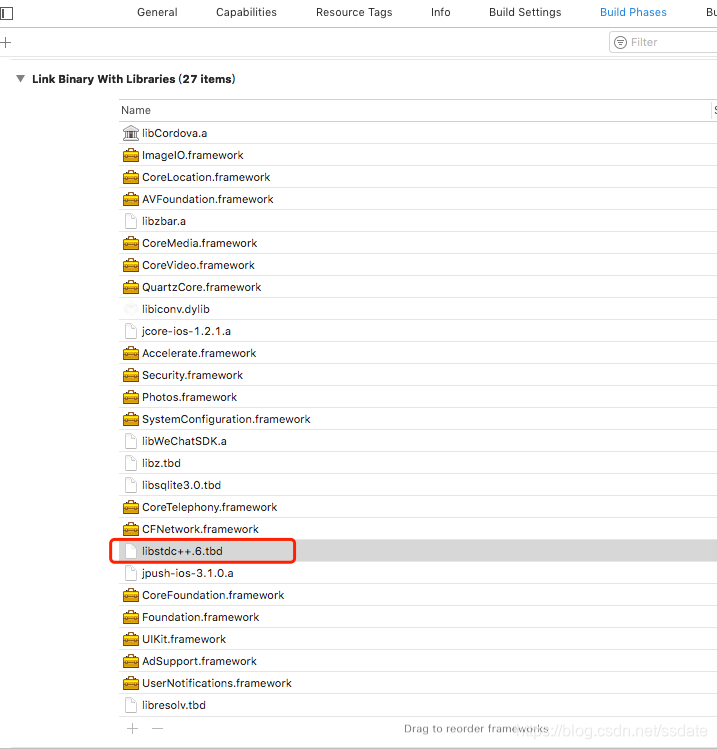Viewport: 717px width, 749px height.
Task: Select the Build Phases tab
Action: (633, 12)
